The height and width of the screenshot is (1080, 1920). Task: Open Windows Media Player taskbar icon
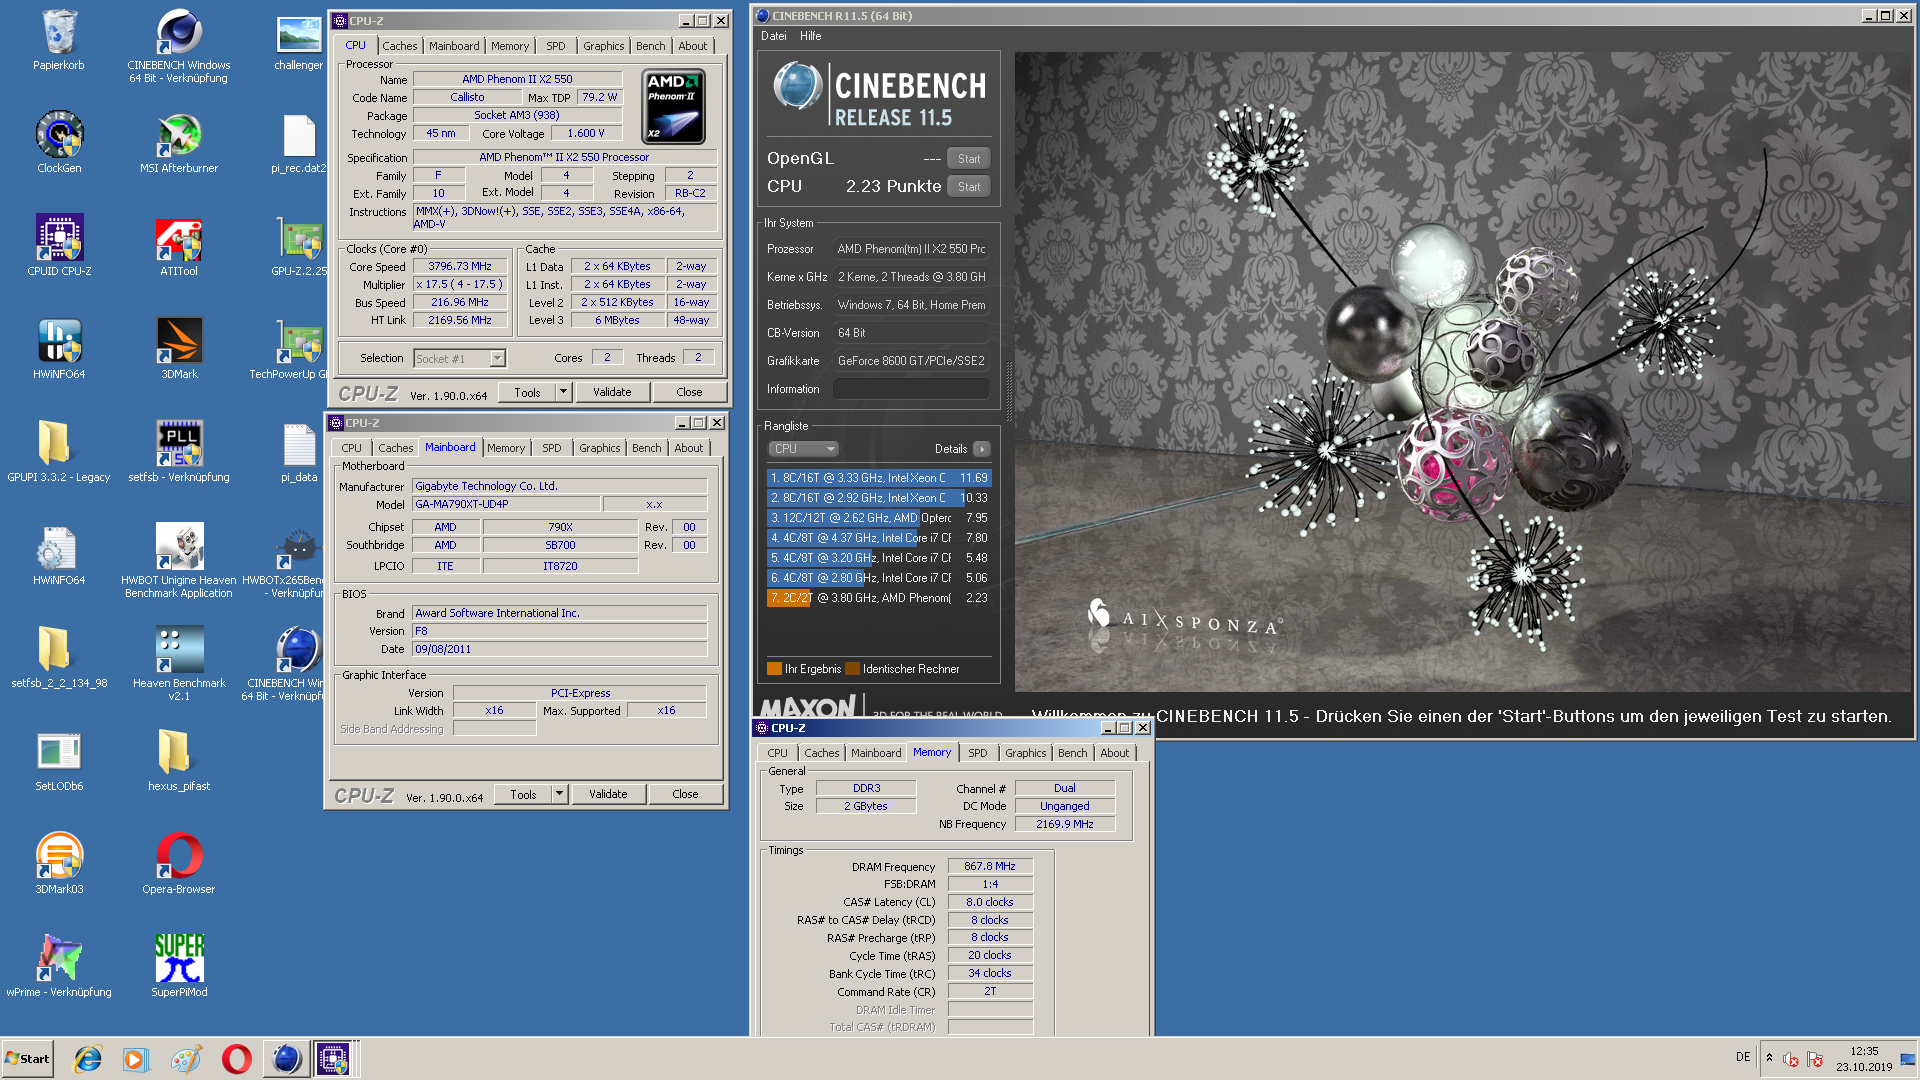(x=135, y=1059)
